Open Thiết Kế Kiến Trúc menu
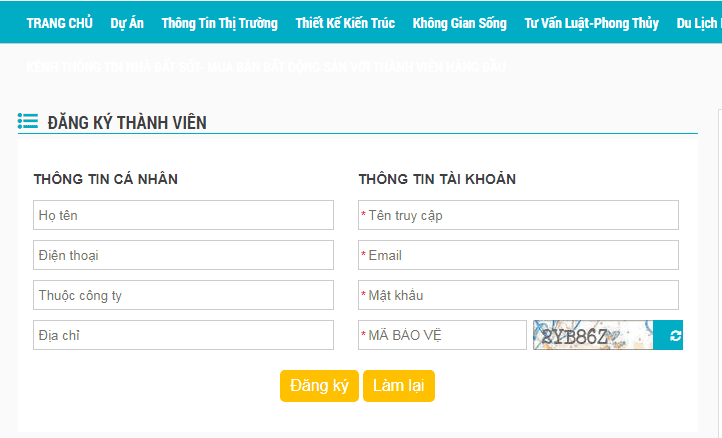The width and height of the screenshot is (722, 438). click(345, 23)
